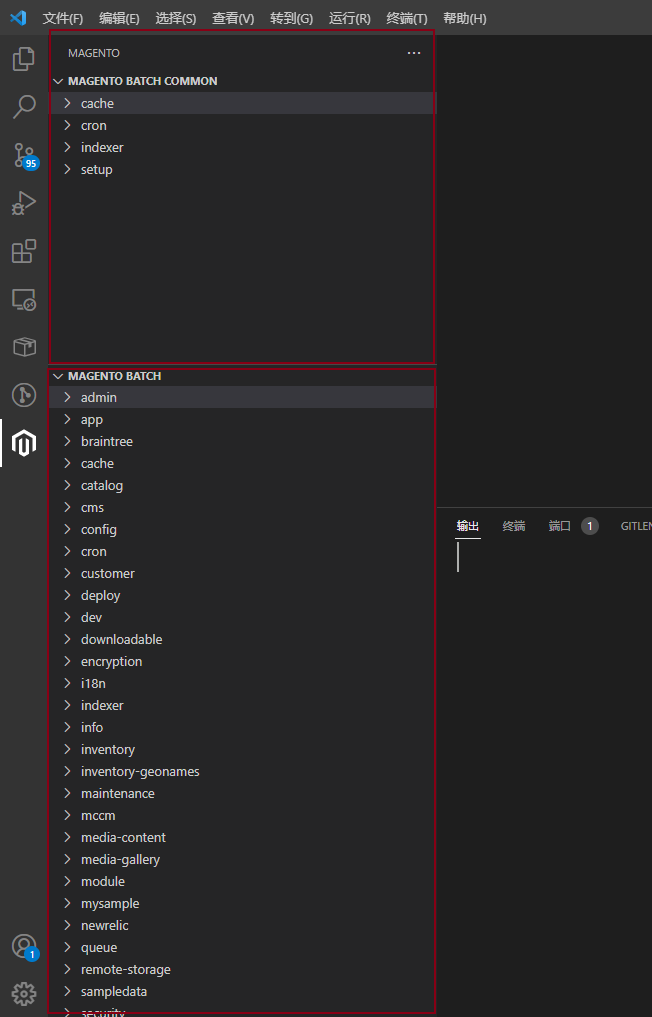Open the 选择(S) menu

[176, 18]
